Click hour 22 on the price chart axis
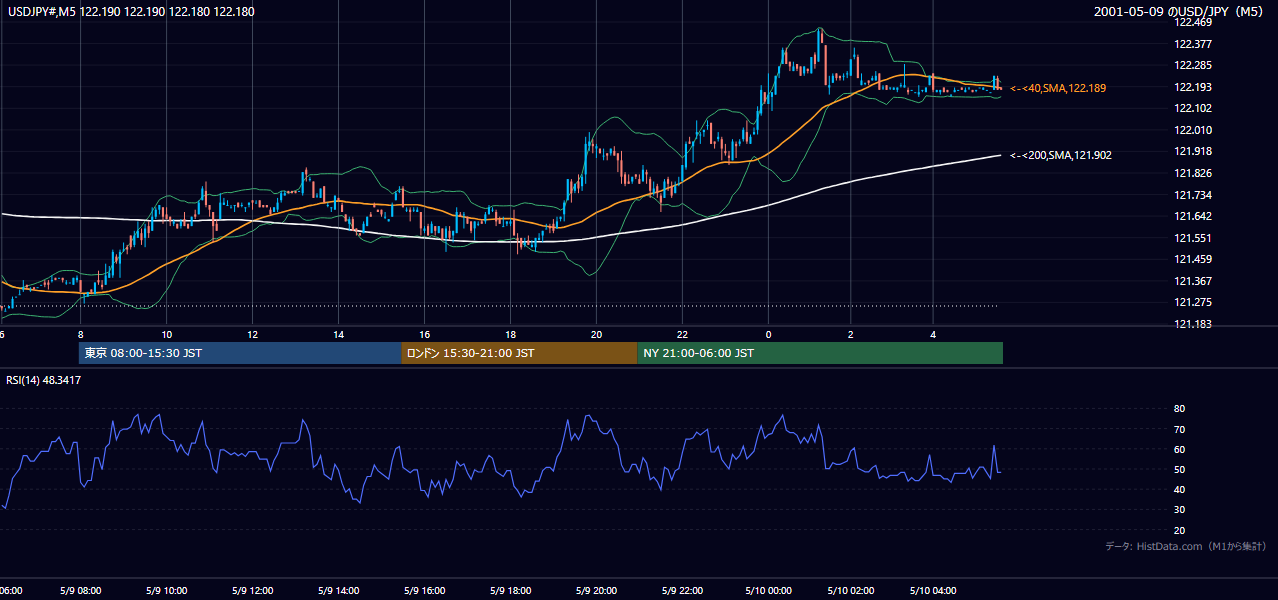The width and height of the screenshot is (1278, 600). pyautogui.click(x=682, y=334)
